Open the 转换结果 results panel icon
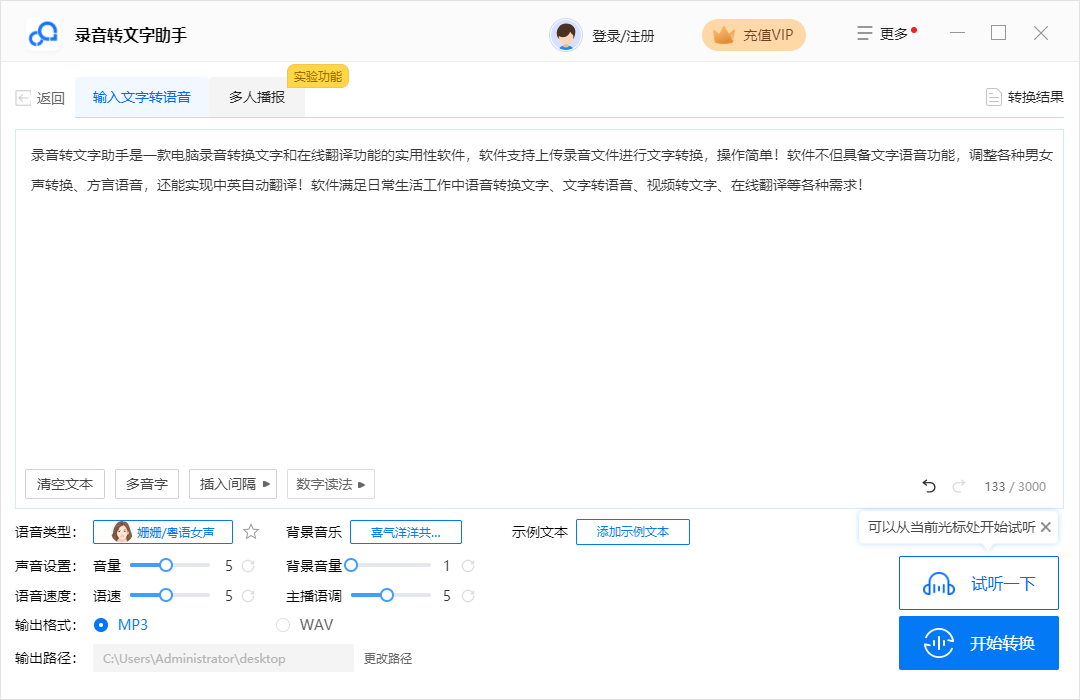1080x700 pixels. click(x=994, y=97)
